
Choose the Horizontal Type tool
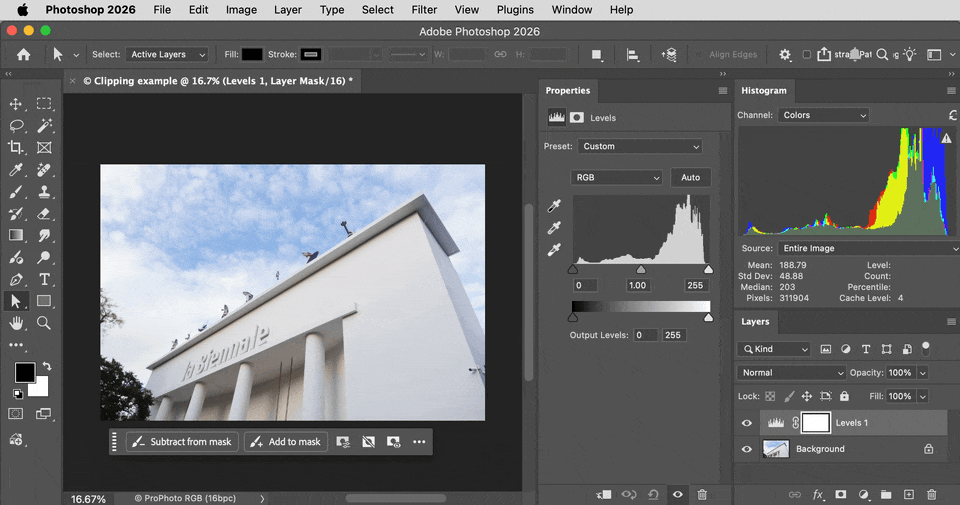point(44,279)
